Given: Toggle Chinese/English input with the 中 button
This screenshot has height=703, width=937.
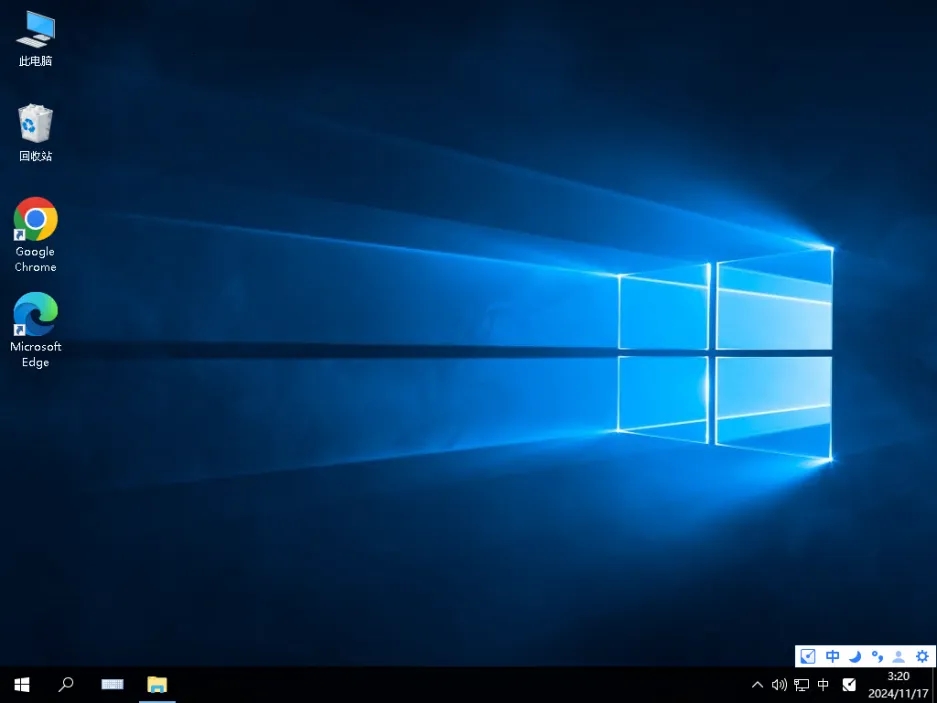Looking at the screenshot, I should [832, 656].
